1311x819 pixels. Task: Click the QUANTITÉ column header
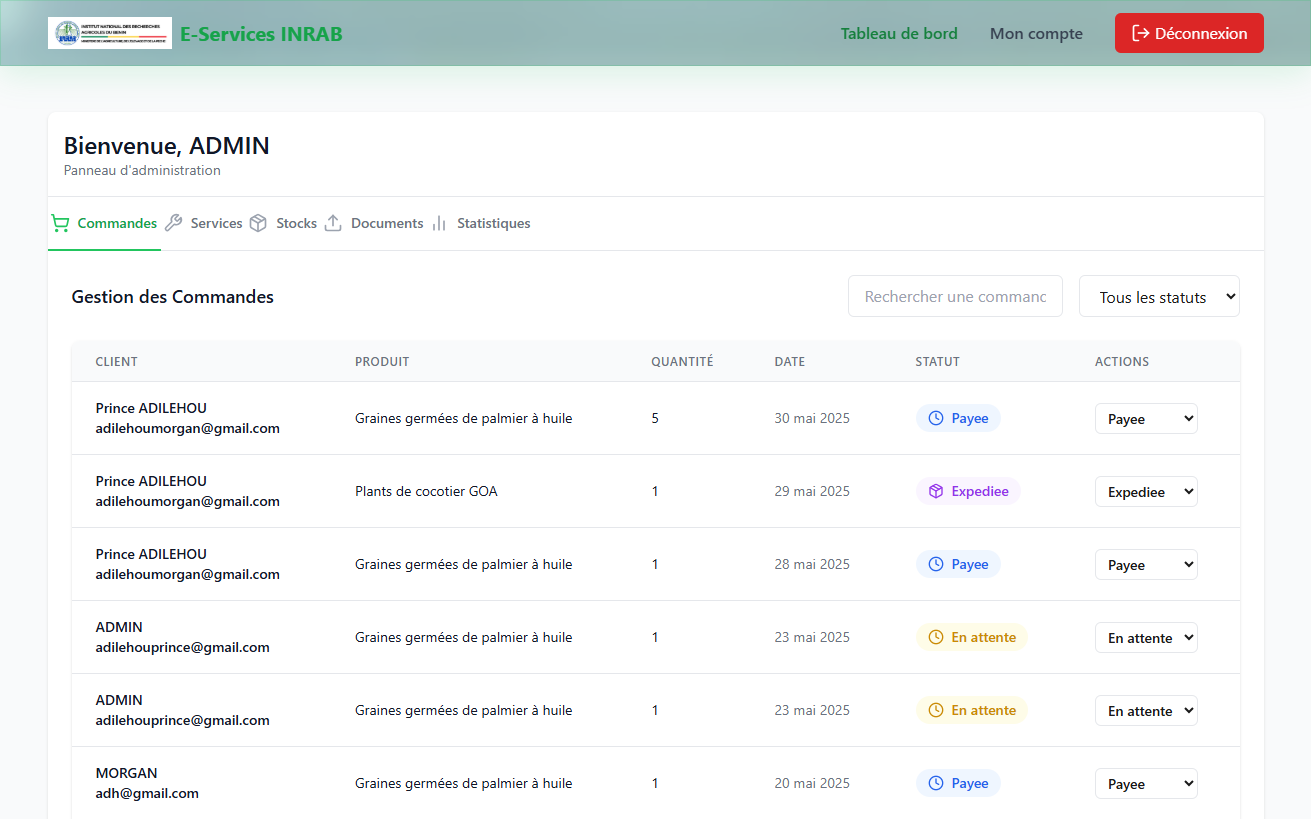tap(682, 362)
